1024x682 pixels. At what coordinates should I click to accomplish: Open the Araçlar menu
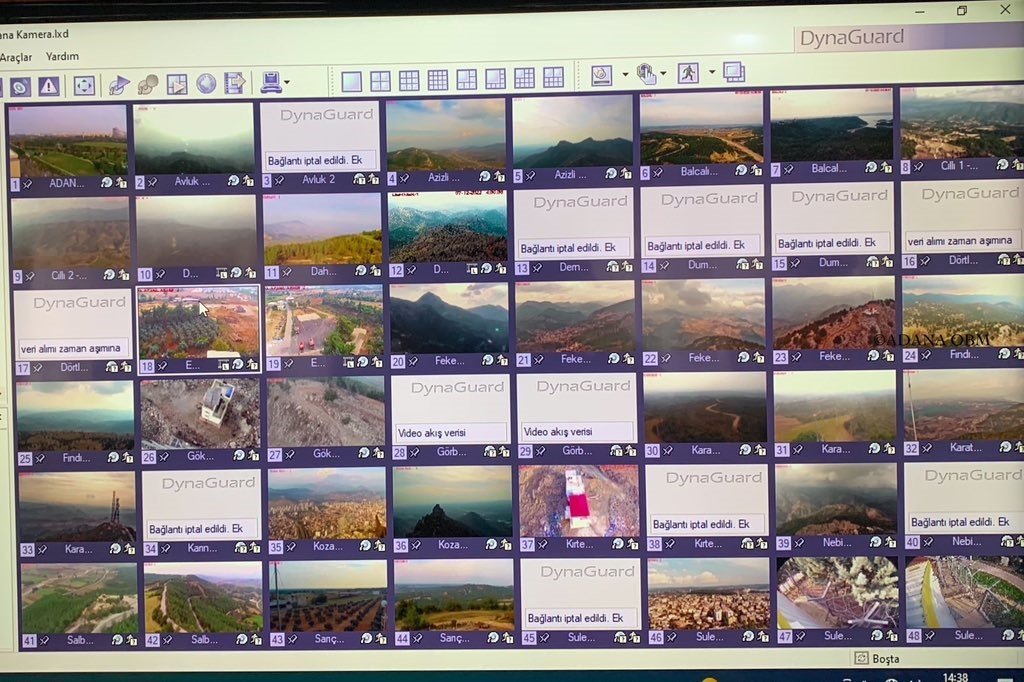16,57
